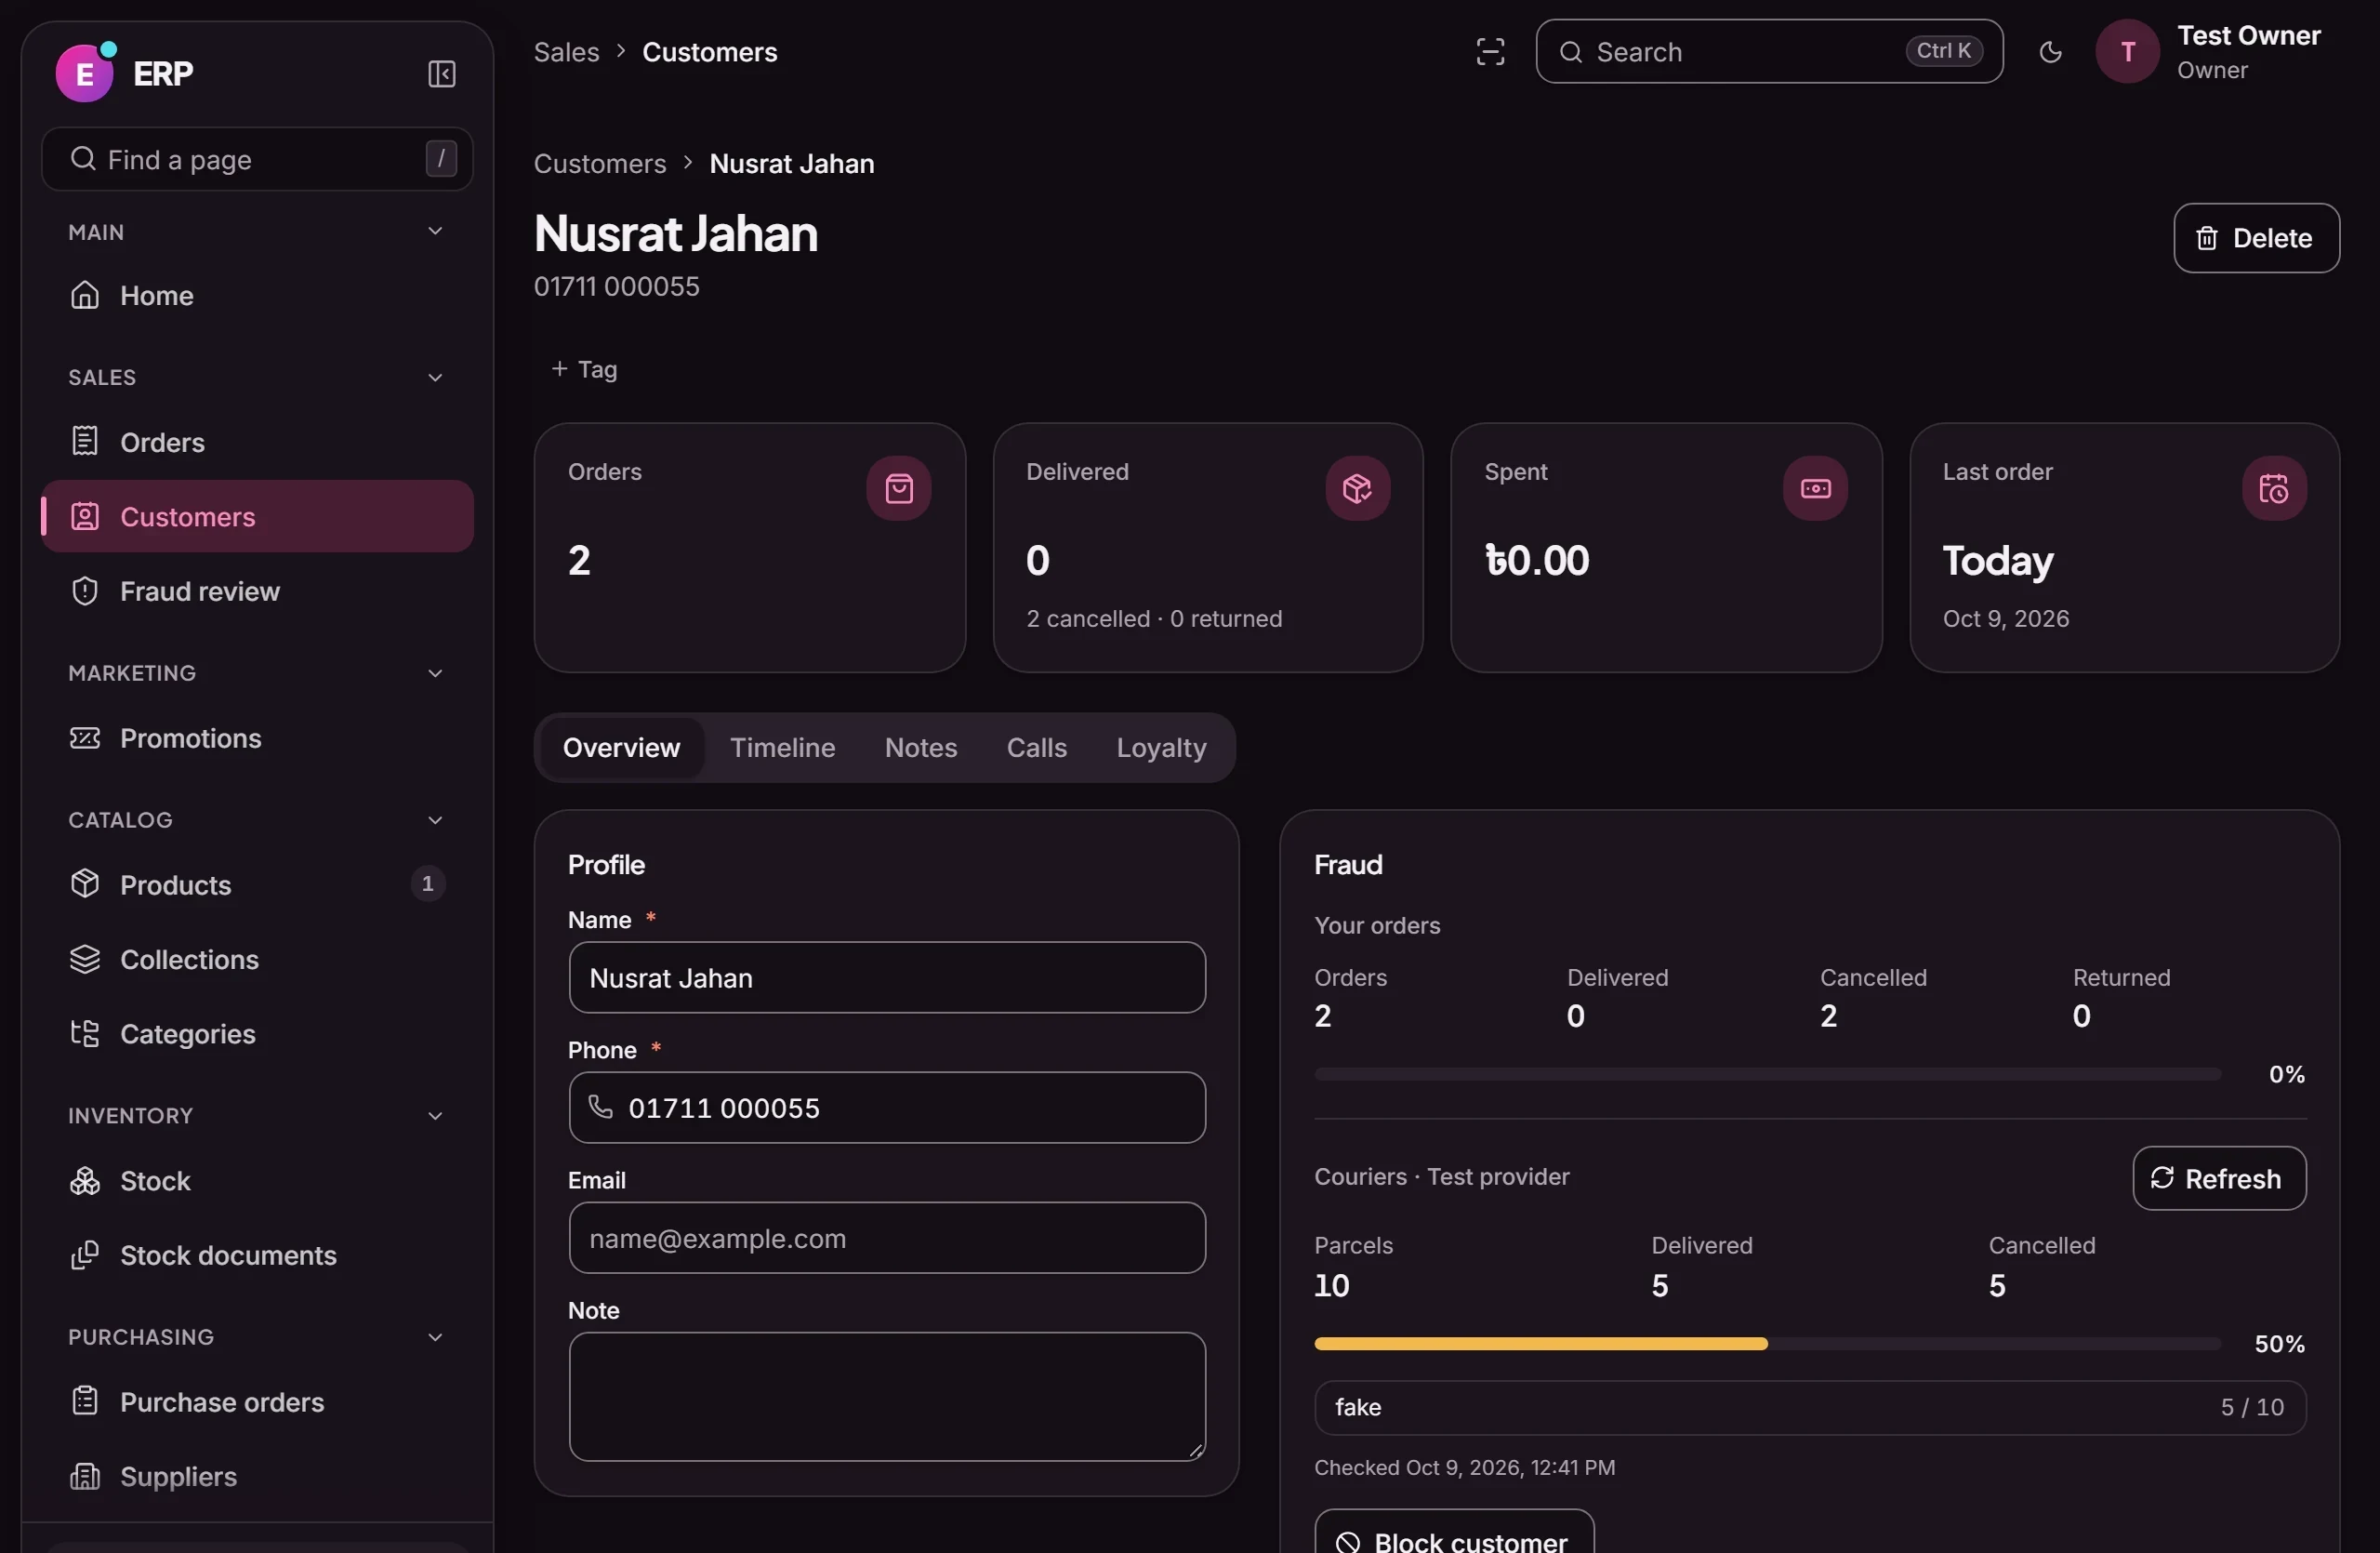Viewport: 2380px width, 1553px height.
Task: Switch to the Loyalty tab
Action: tap(1161, 748)
